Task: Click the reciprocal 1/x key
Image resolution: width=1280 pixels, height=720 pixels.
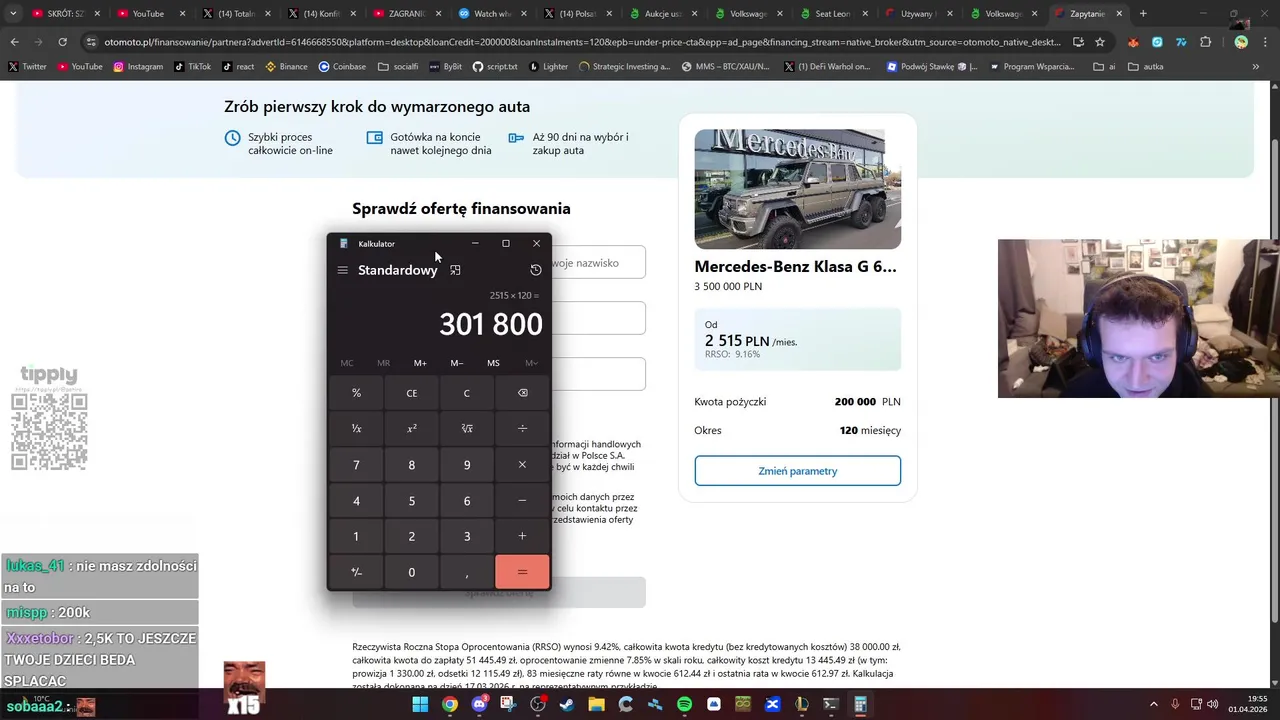Action: pyautogui.click(x=356, y=428)
